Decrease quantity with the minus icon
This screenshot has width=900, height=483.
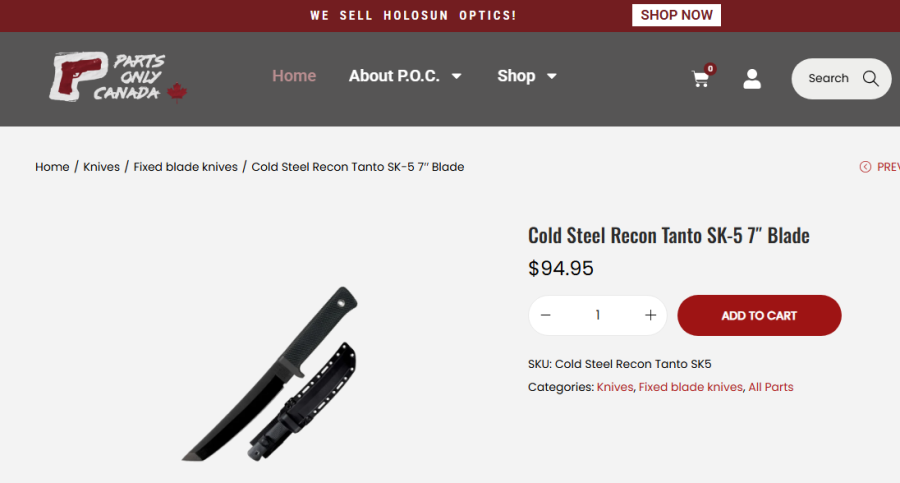click(545, 315)
